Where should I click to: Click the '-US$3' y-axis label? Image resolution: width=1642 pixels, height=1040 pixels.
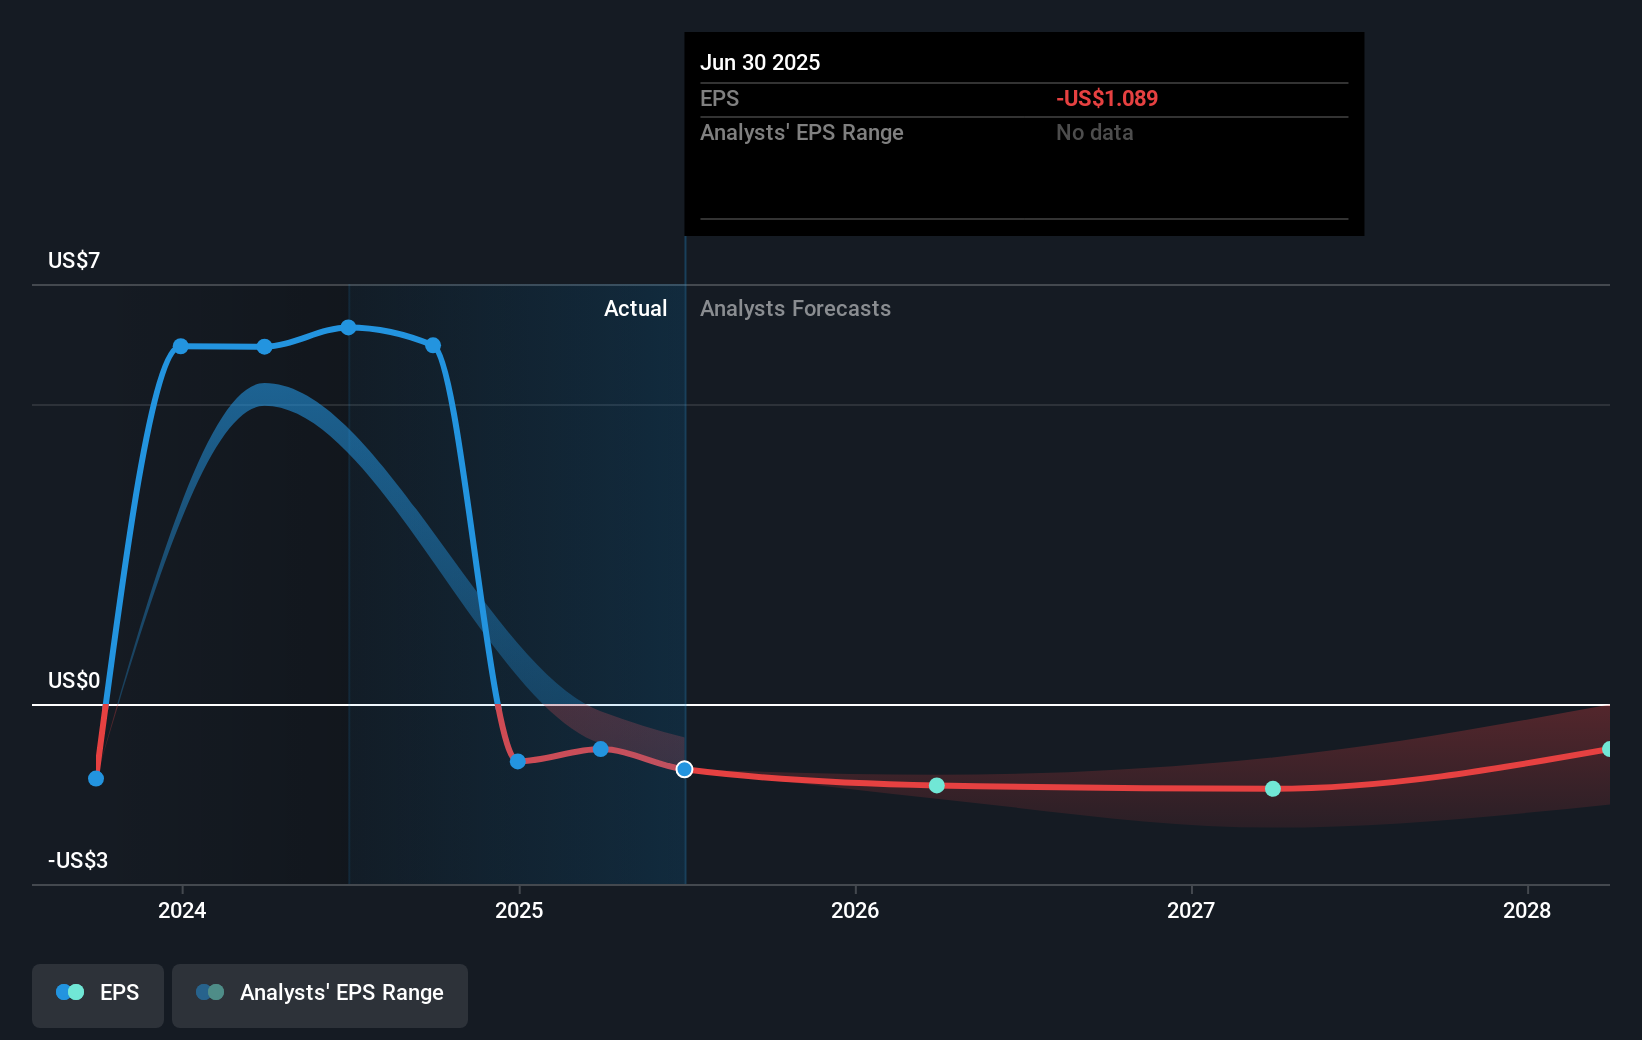coord(78,860)
